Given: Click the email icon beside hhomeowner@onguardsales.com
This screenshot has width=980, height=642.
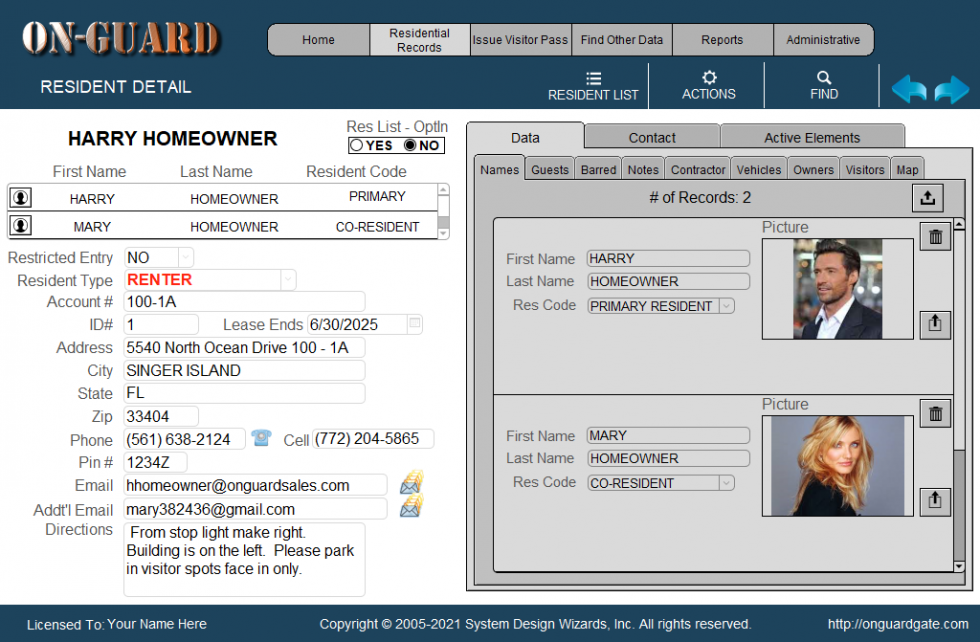Looking at the screenshot, I should 411,483.
